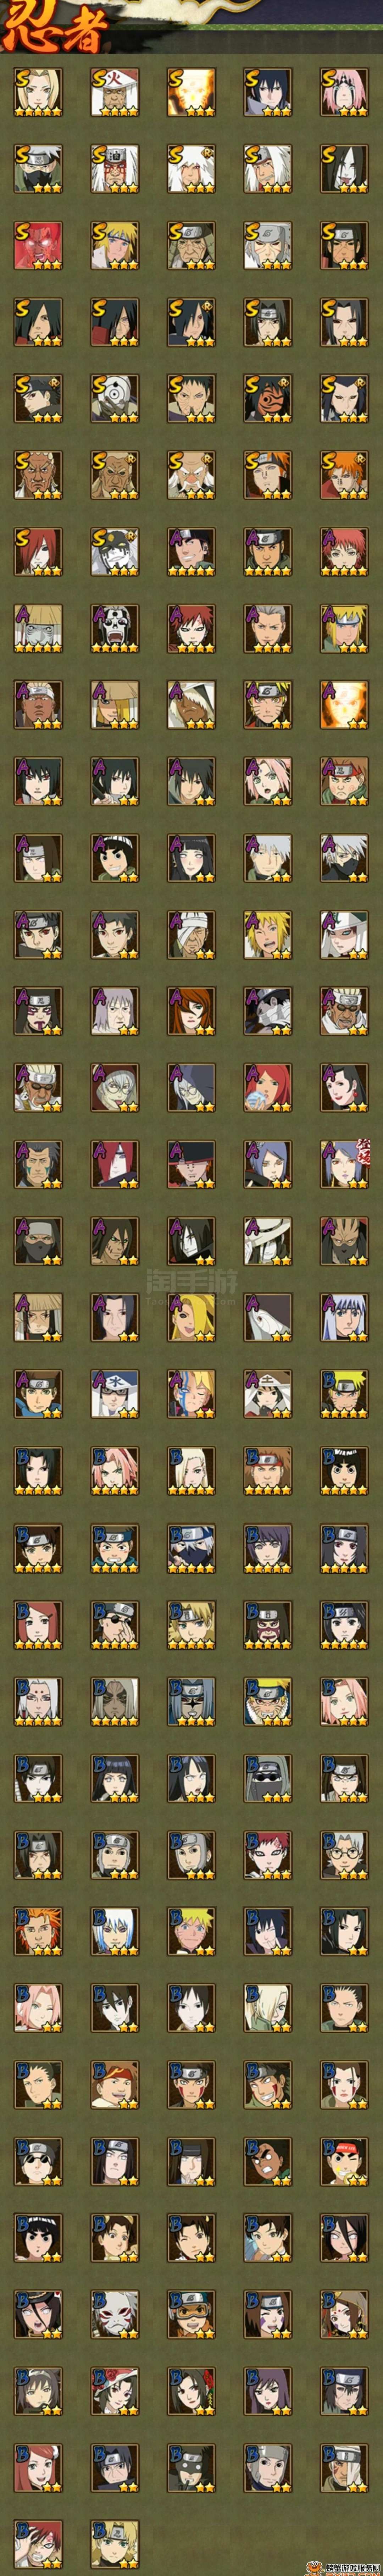Choose the S-rank elderly big-nosed Onoki portrait
383x2576 pixels.
pyautogui.click(x=191, y=475)
